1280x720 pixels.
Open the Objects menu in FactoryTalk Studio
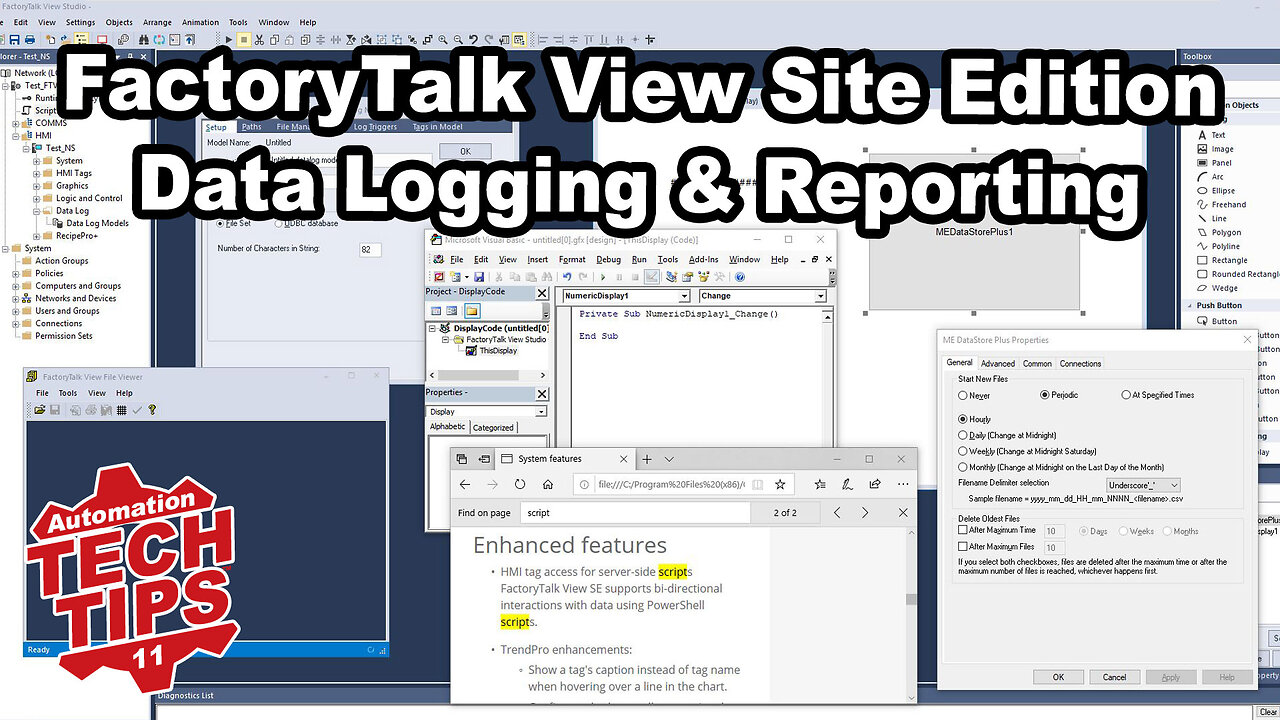(119, 22)
